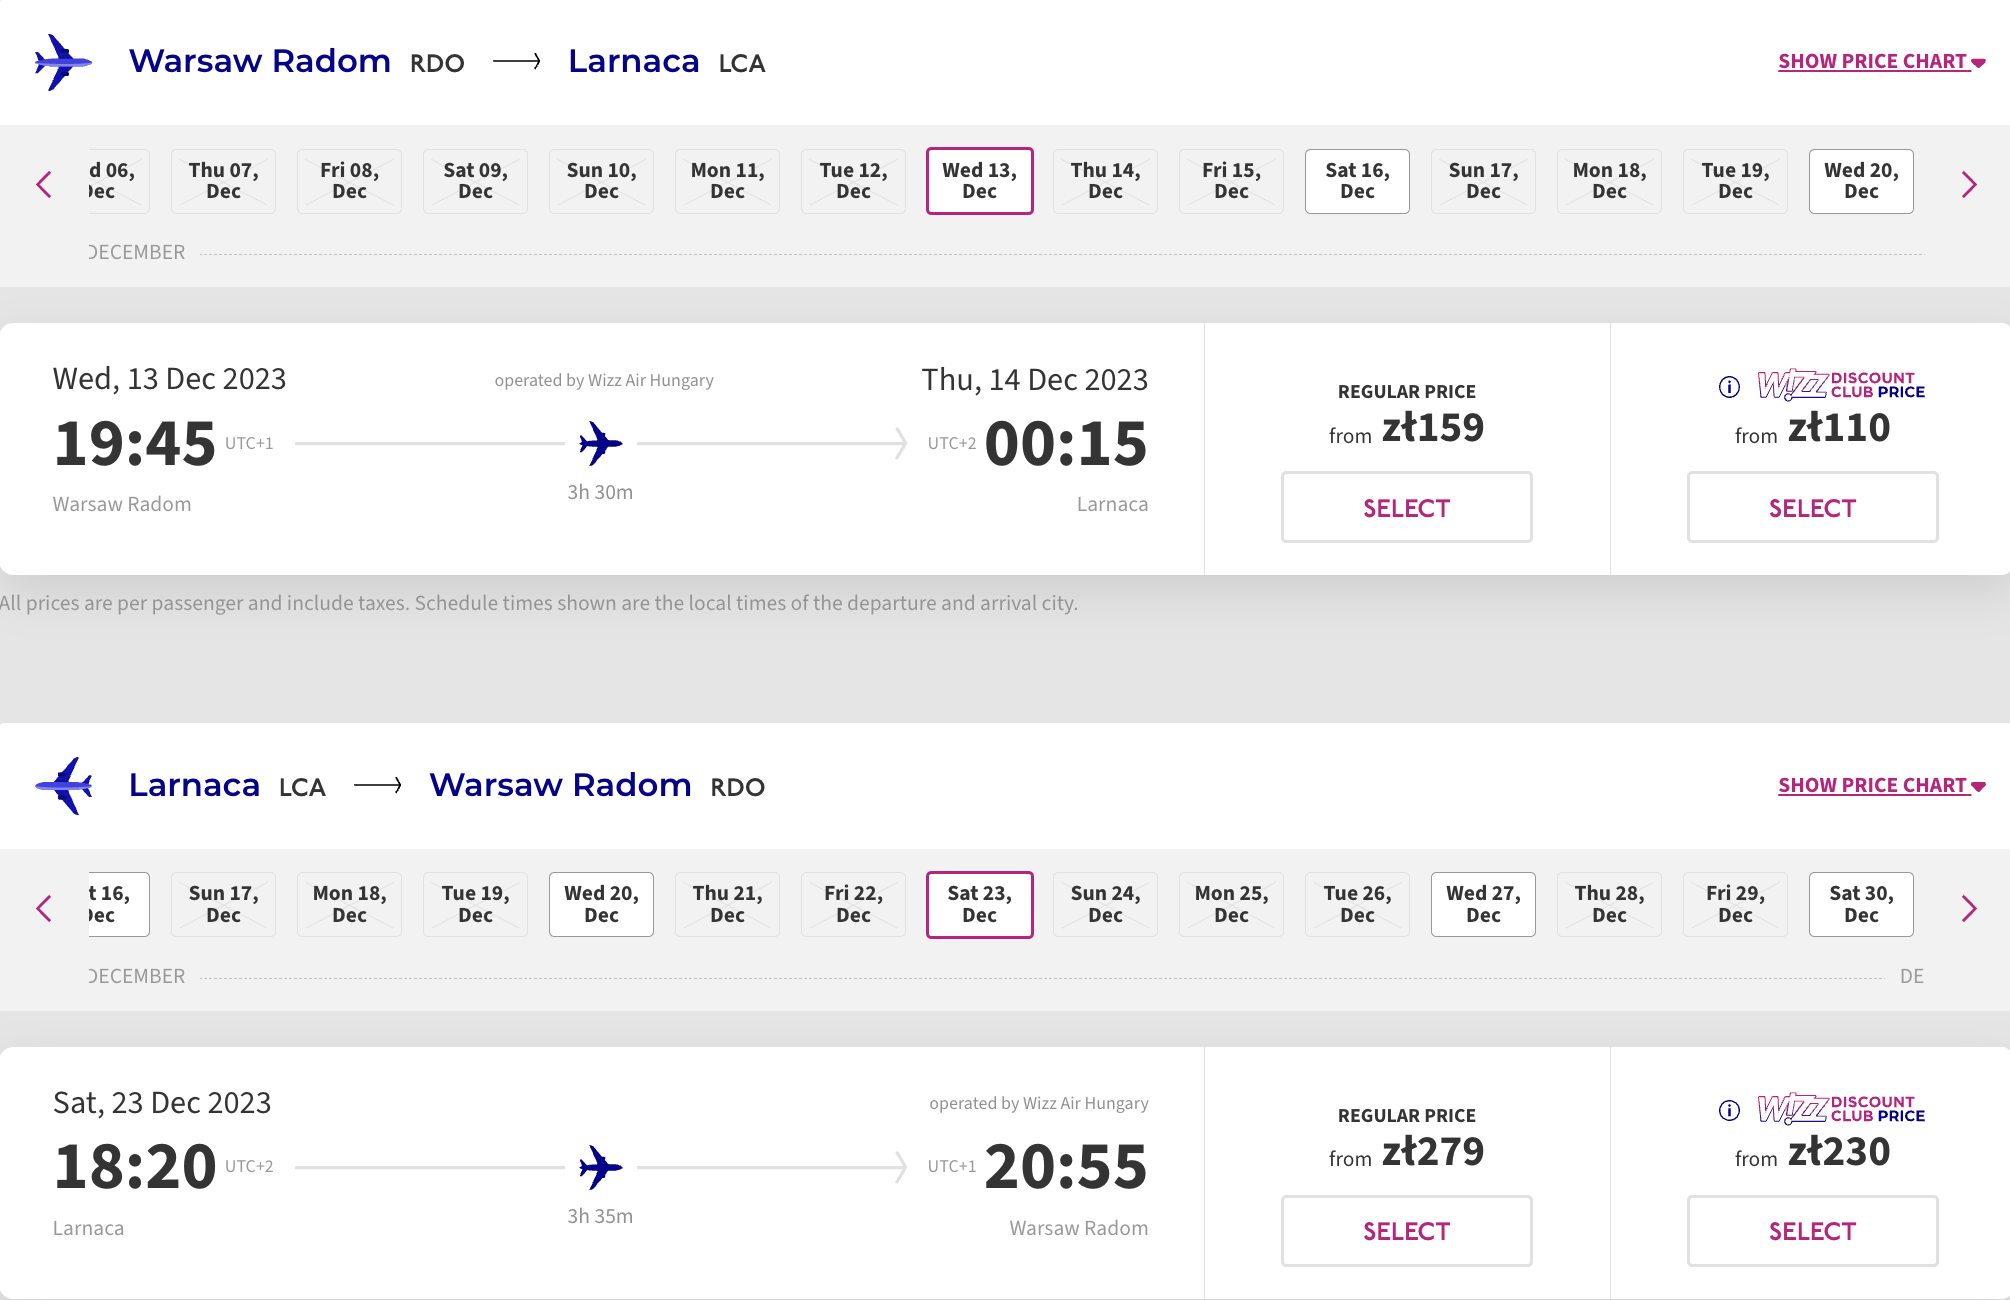Screen dimensions: 2010x1300
Task: Expand outbound Show Price Chart
Action: tap(1881, 61)
